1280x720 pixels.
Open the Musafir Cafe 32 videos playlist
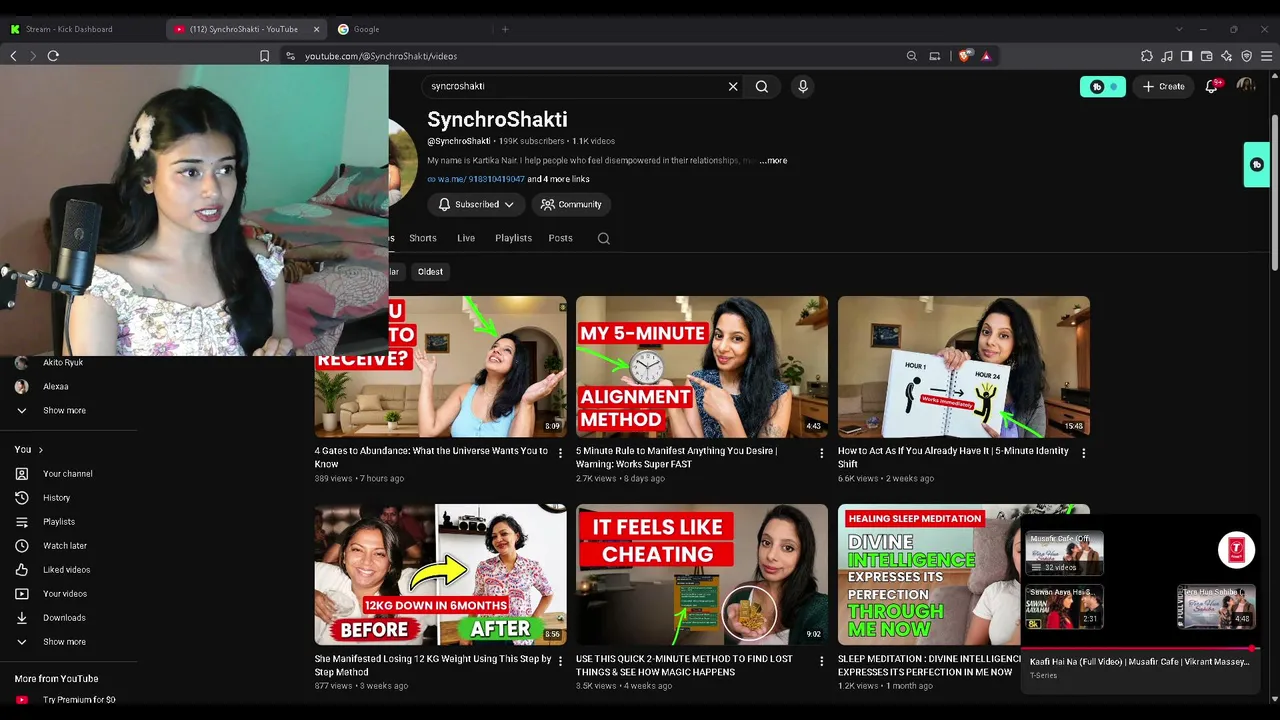(x=1064, y=553)
